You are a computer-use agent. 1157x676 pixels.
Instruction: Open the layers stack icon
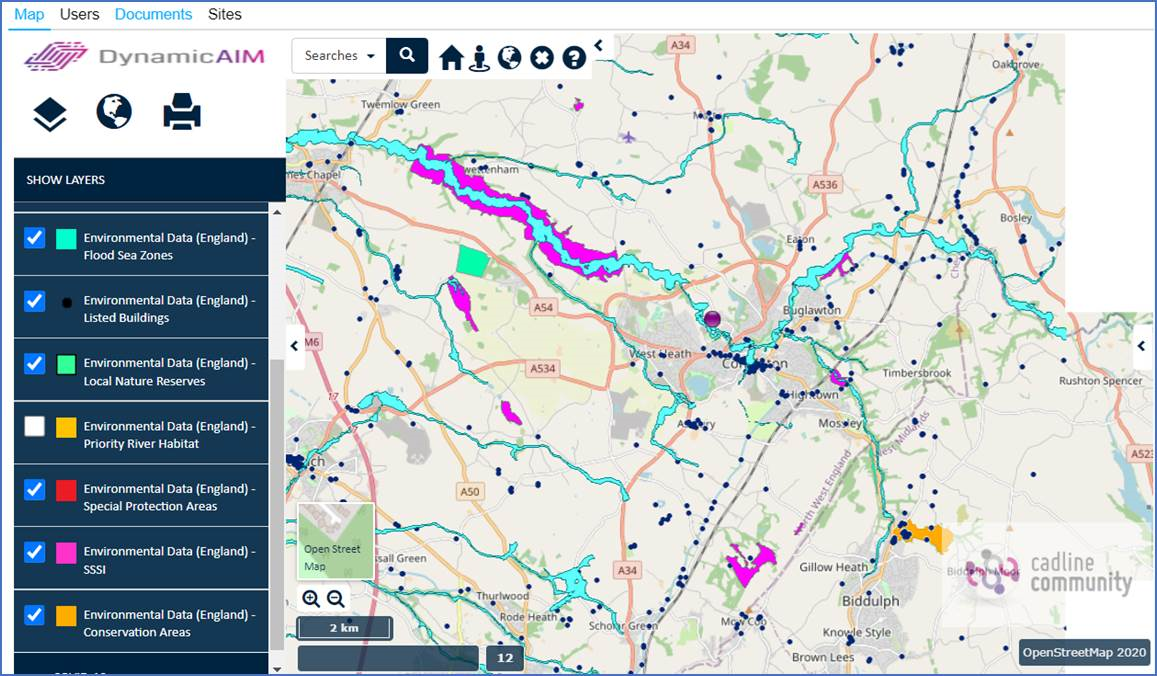tap(50, 115)
